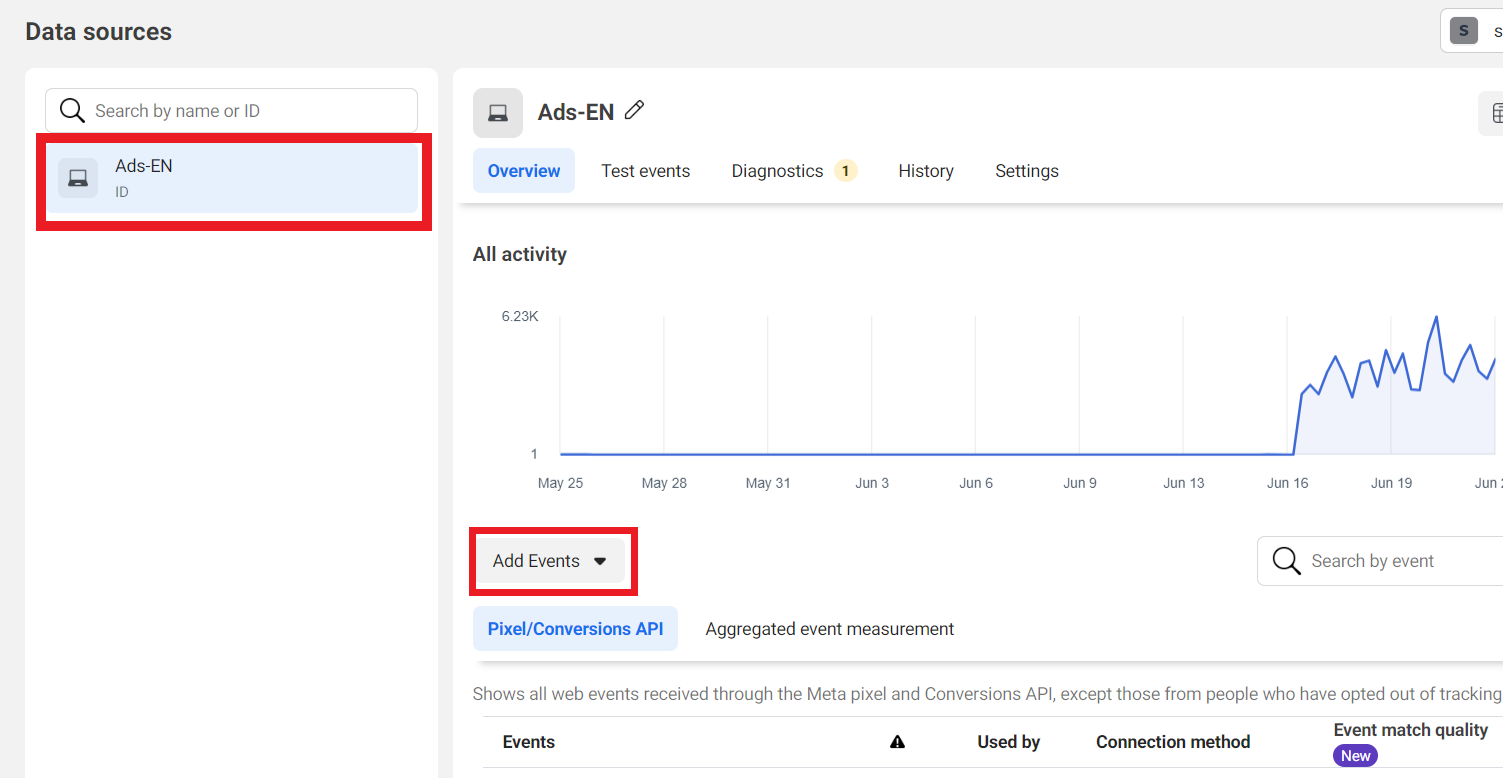Click the pencil edit icon beside Ads-EN
Viewport: 1503px width, 778px height.
(x=634, y=111)
